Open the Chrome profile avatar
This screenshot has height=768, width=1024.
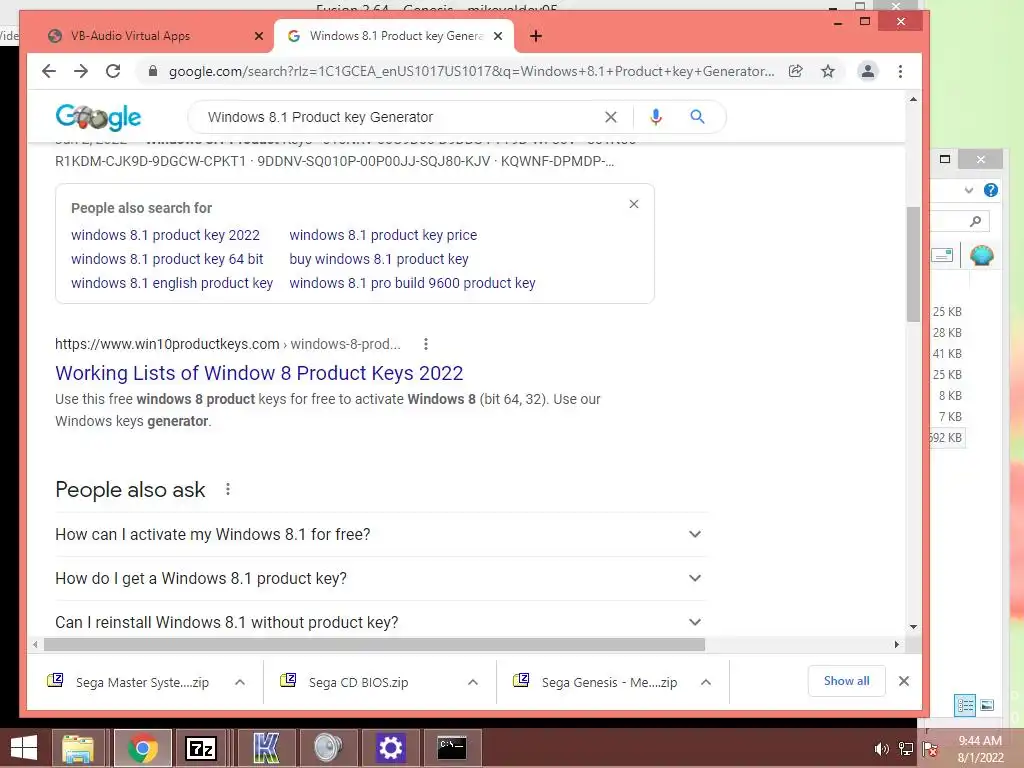pyautogui.click(x=867, y=71)
